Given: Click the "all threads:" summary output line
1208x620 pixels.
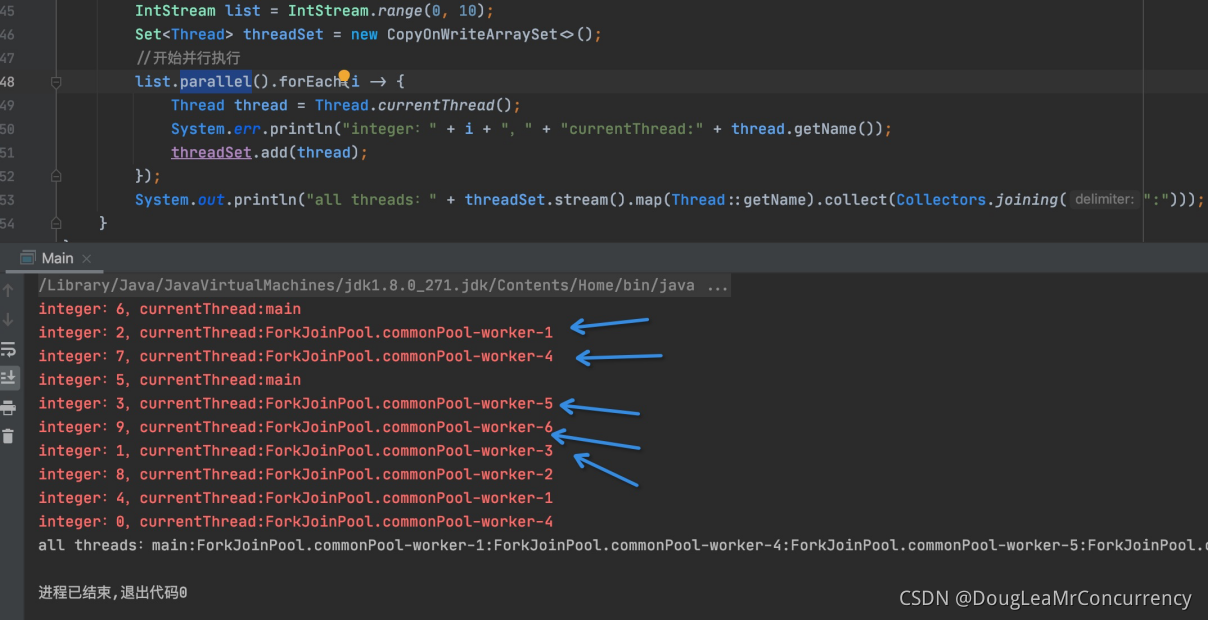Looking at the screenshot, I should tap(622, 546).
